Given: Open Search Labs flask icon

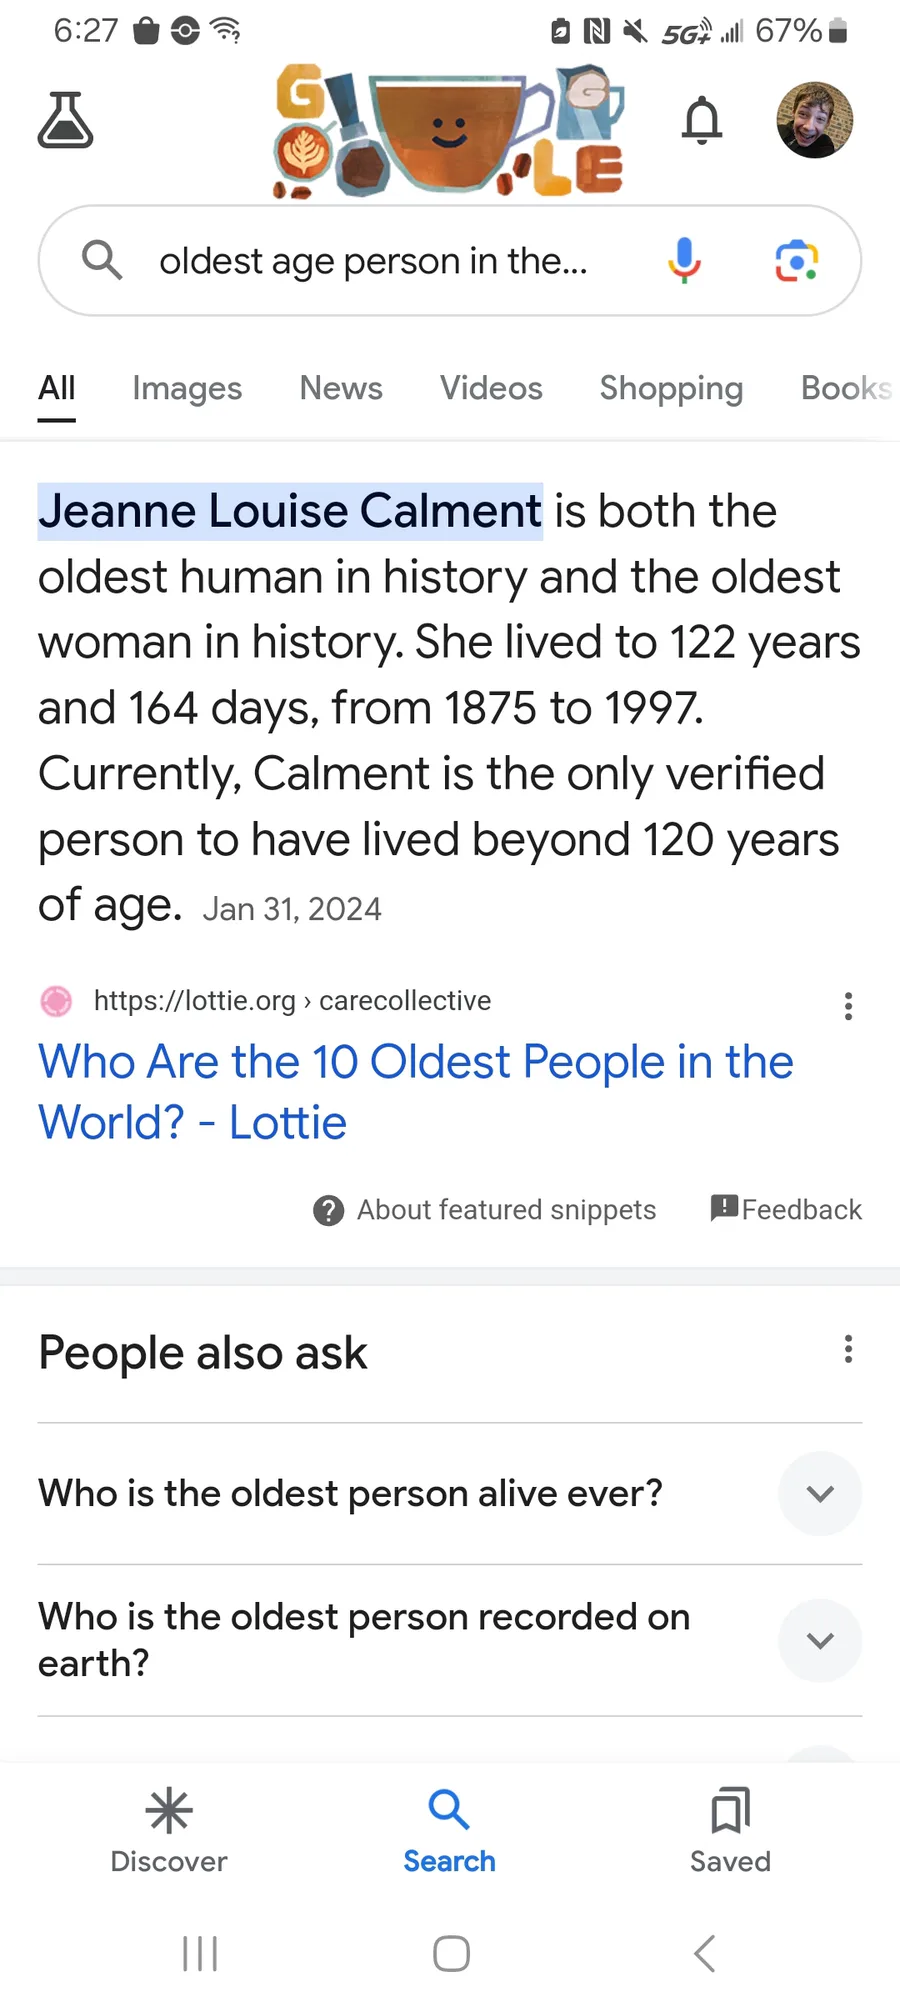Looking at the screenshot, I should click(x=66, y=120).
